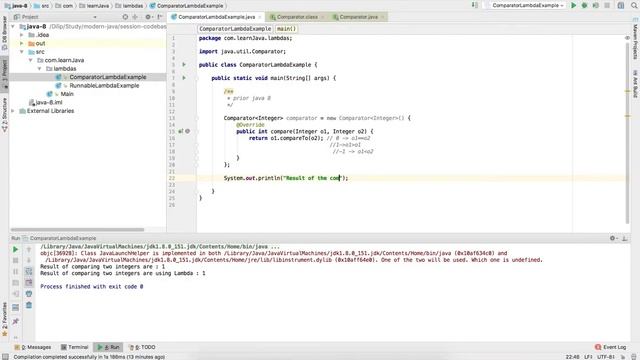Viewport: 640px width, 360px height.
Task: Clear all Run console output (trash)
Action: 29,305
